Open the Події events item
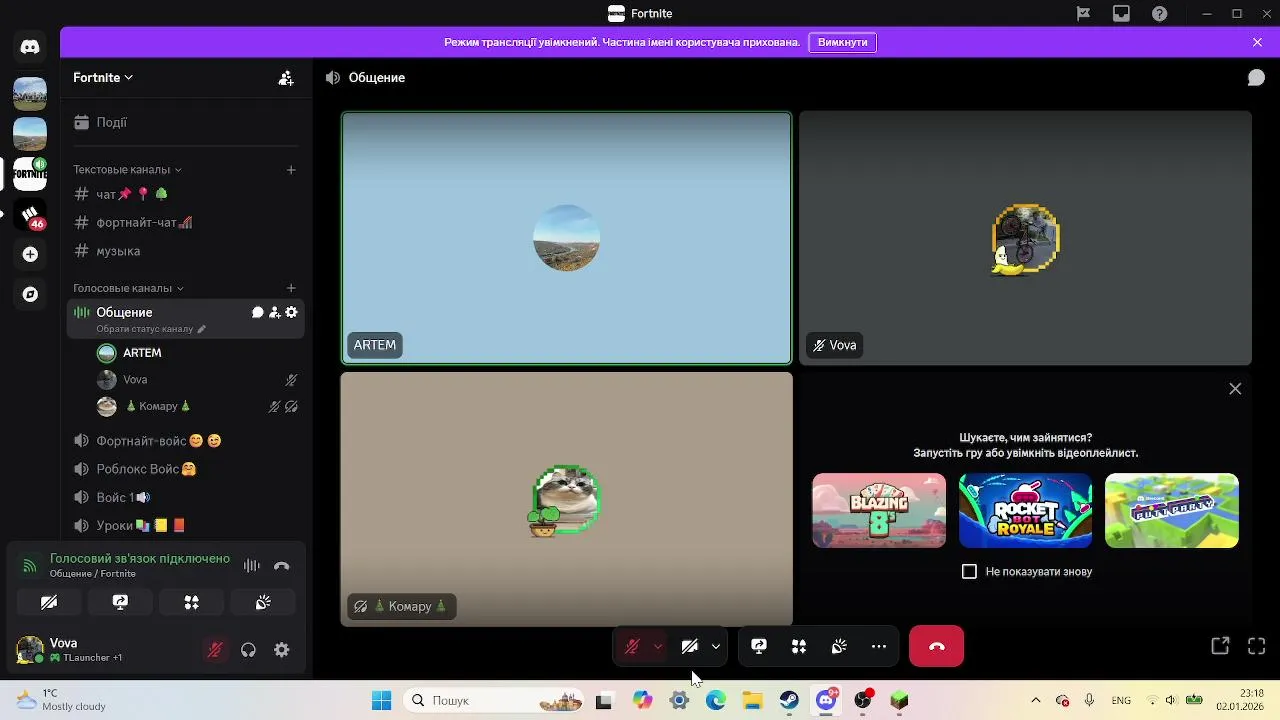The height and width of the screenshot is (720, 1280). [x=186, y=122]
